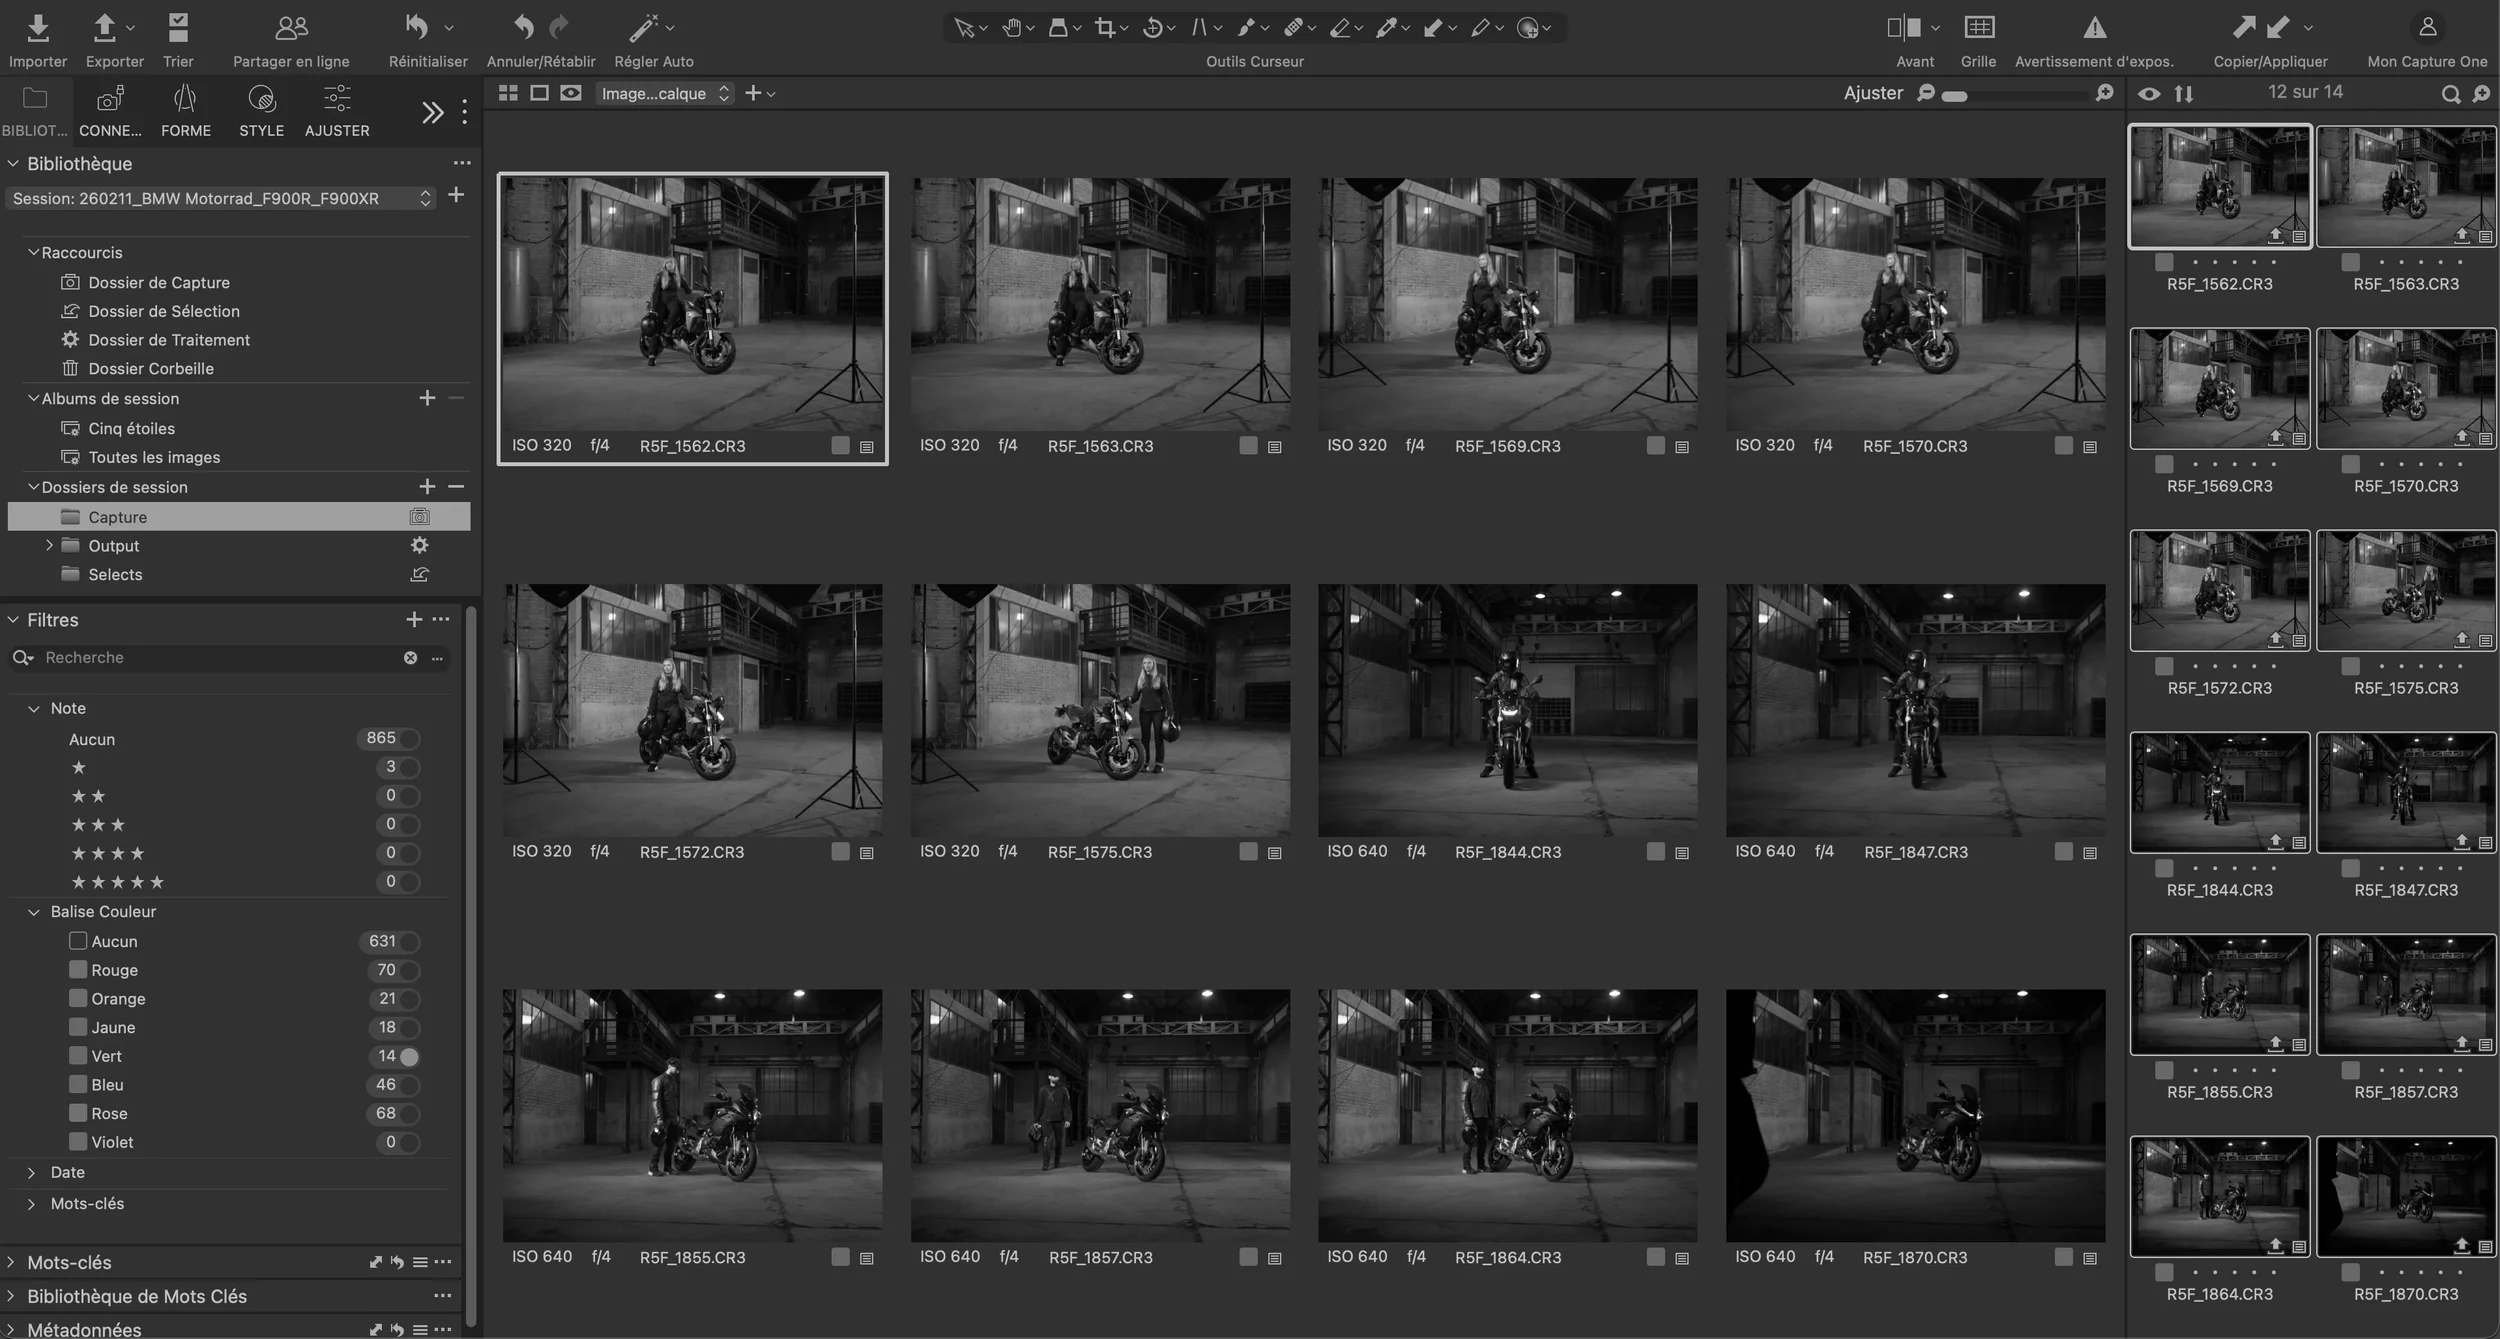Open Dossier de Sélection shortcut
2500x1339 pixels.
tap(164, 311)
